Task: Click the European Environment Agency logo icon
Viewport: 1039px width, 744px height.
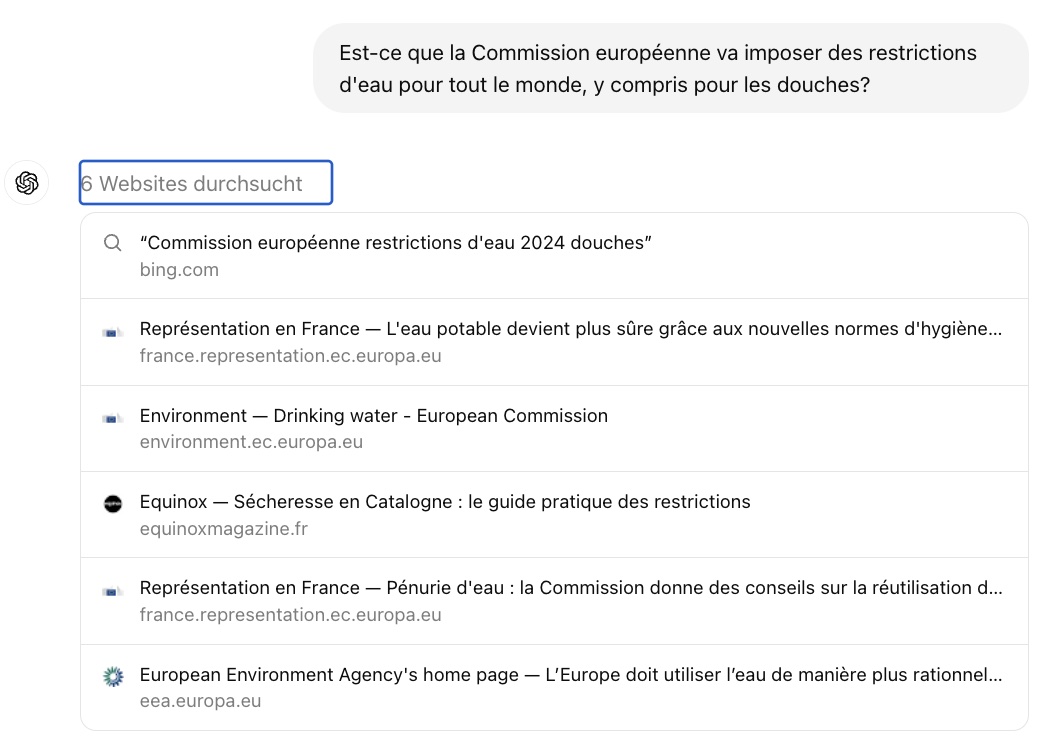Action: 113,674
